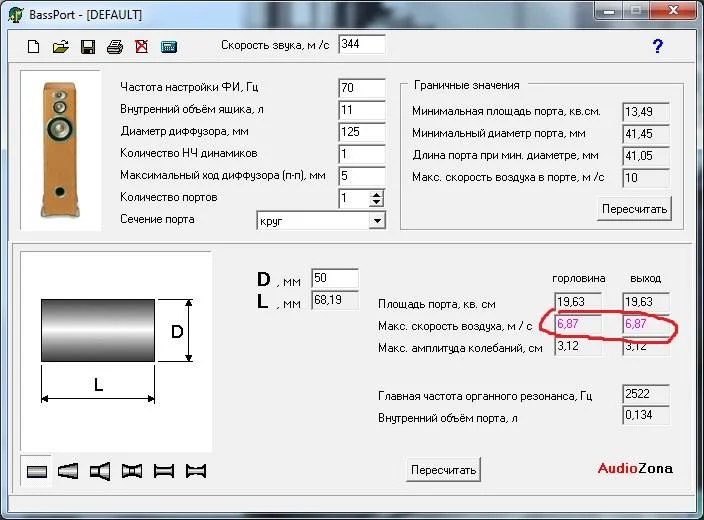Select the horn-shaped port flared on the right

[100, 471]
